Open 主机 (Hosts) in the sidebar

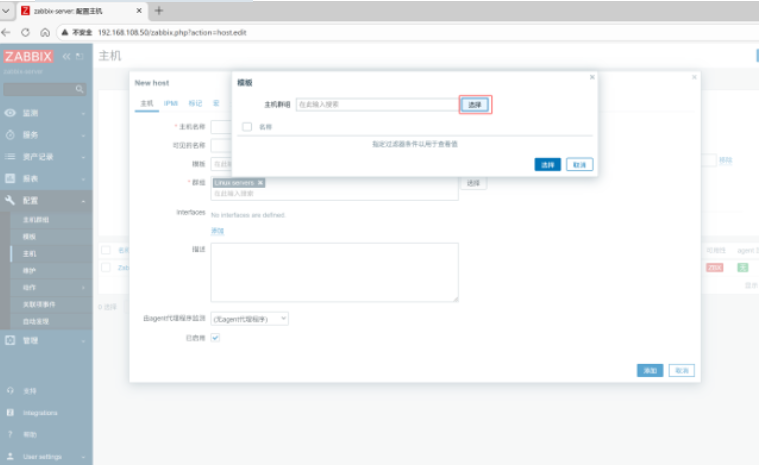(29, 254)
